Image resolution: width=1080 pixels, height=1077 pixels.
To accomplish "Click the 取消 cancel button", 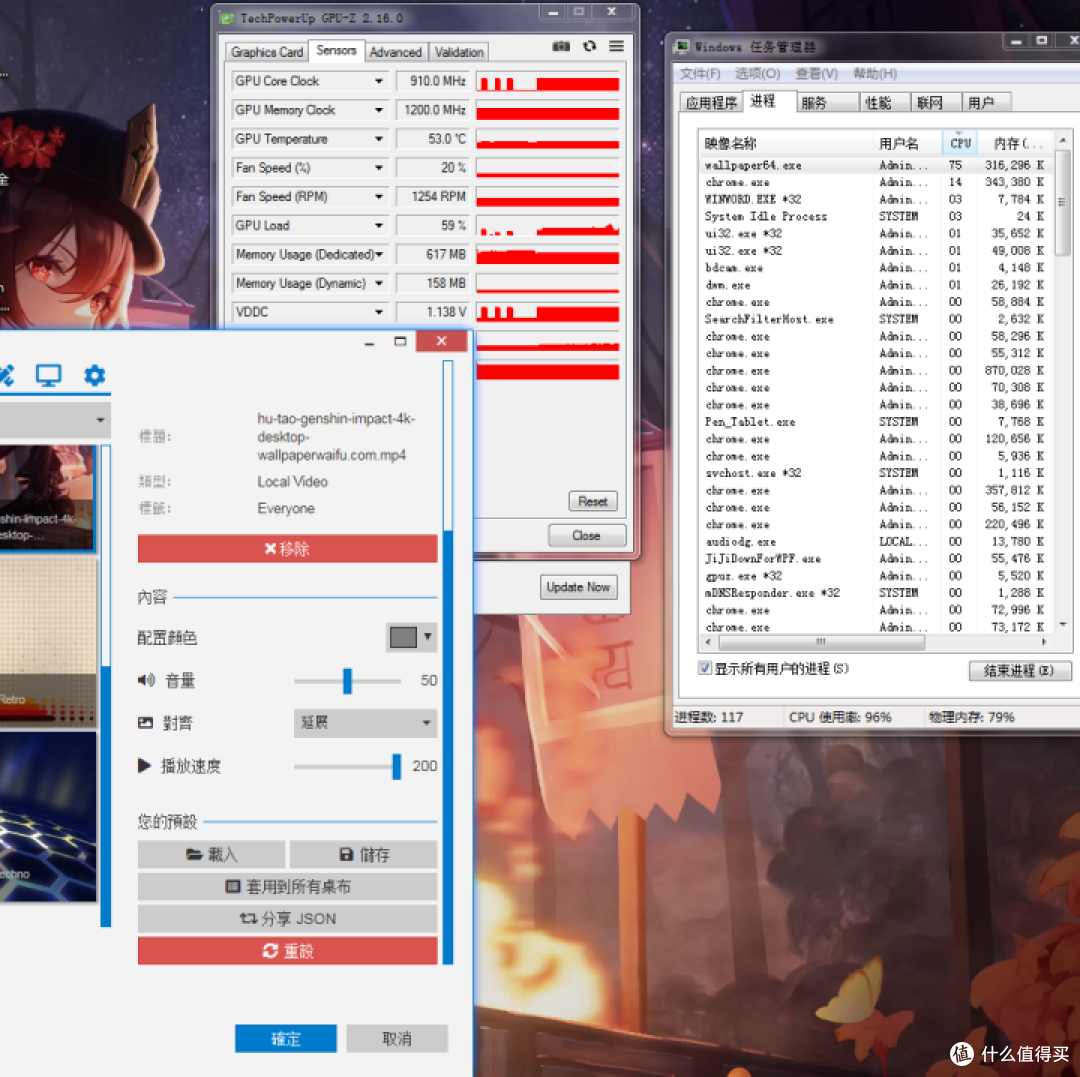I will (x=397, y=1038).
